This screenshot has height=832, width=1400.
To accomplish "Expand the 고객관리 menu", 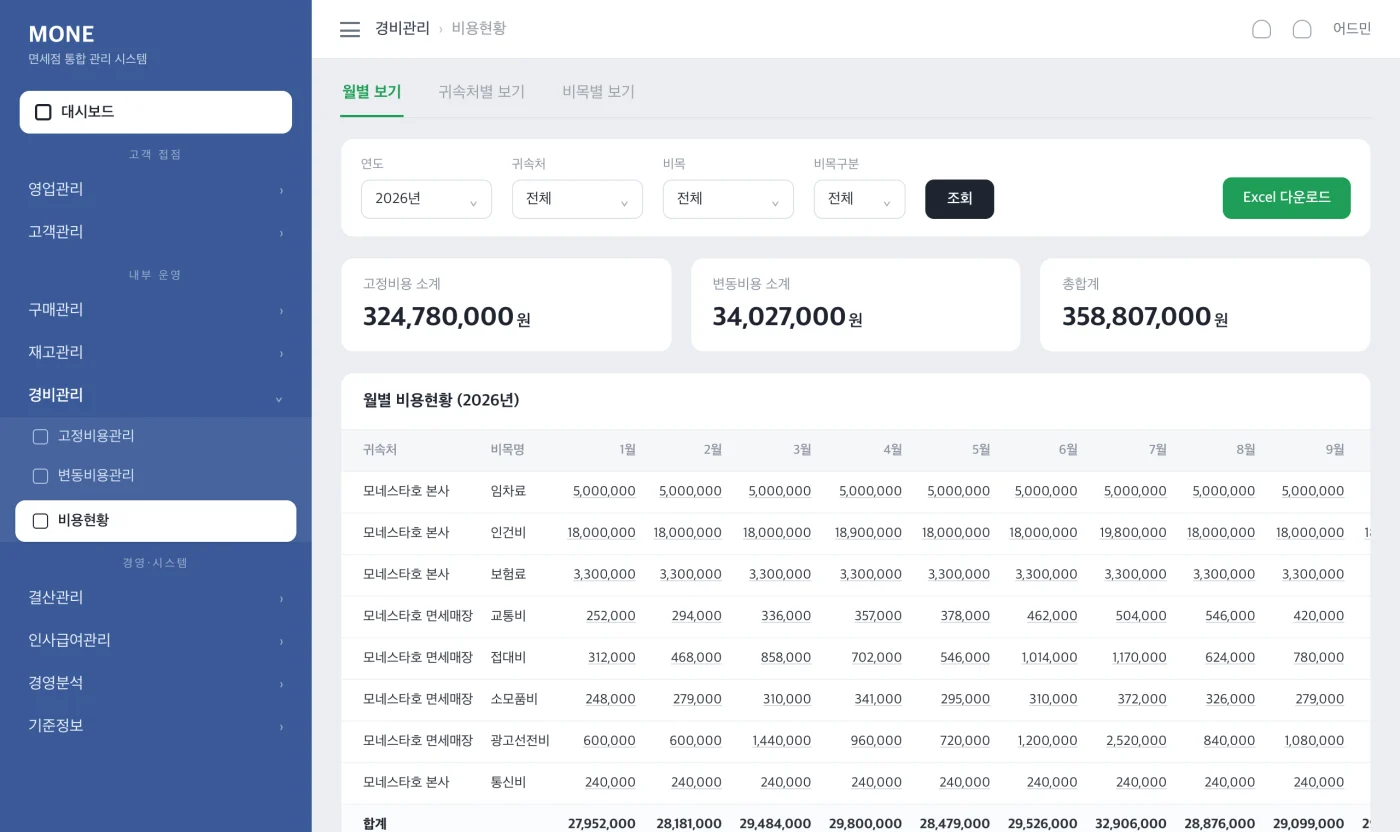I will click(156, 232).
